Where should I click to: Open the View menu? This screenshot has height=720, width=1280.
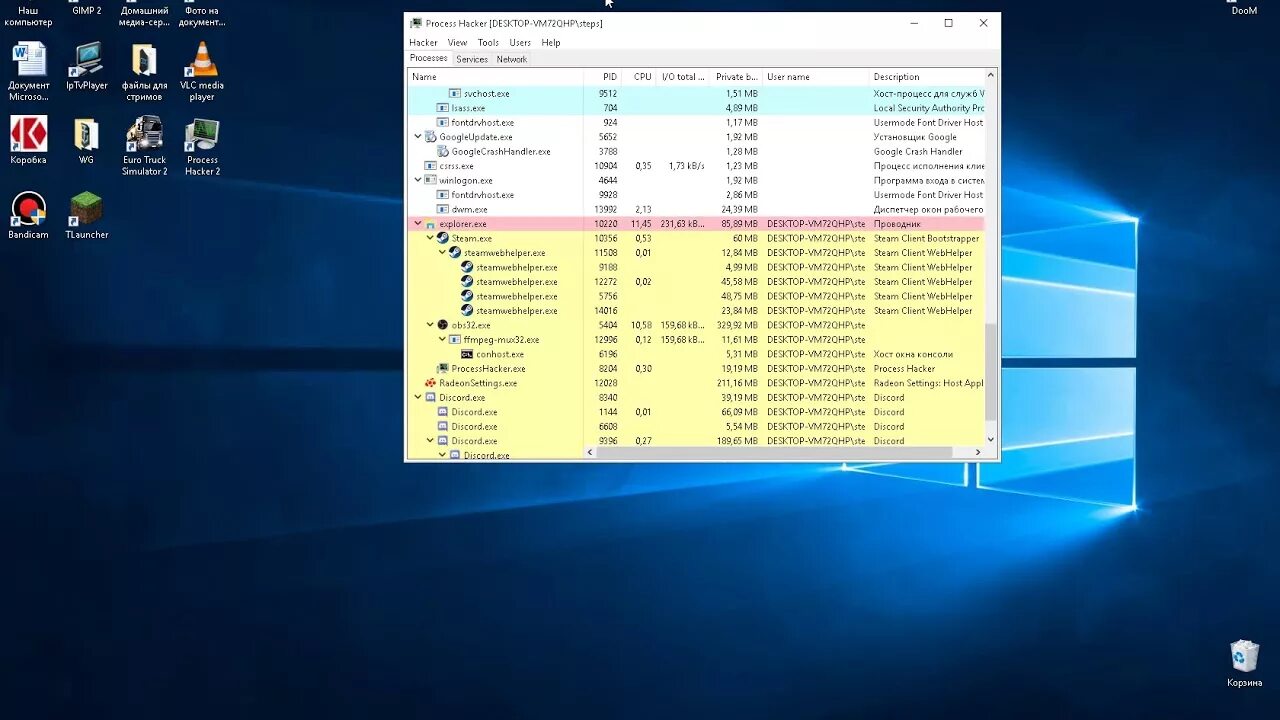coord(457,43)
